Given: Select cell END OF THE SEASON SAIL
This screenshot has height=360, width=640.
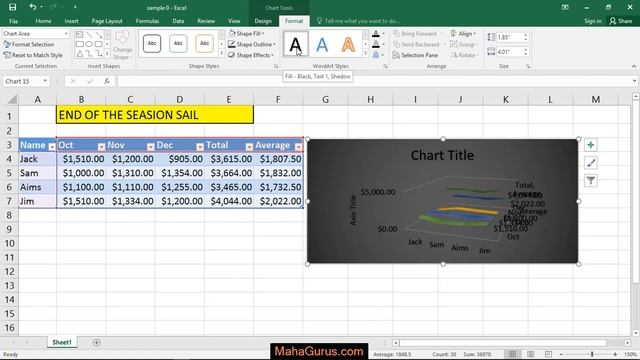Looking at the screenshot, I should [x=155, y=115].
